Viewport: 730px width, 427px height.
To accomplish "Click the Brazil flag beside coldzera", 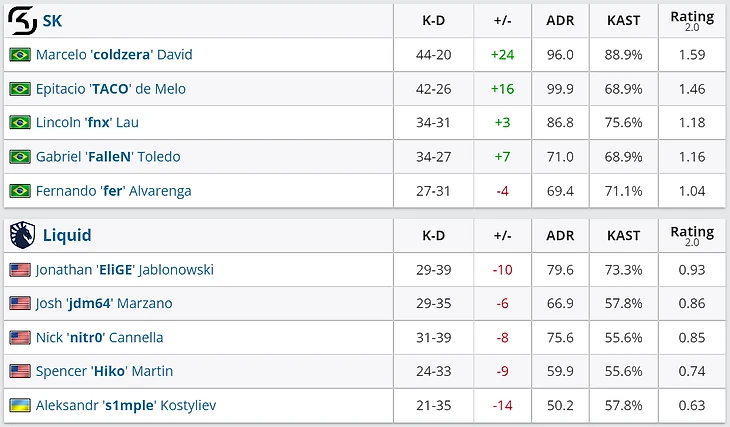I will [x=20, y=54].
